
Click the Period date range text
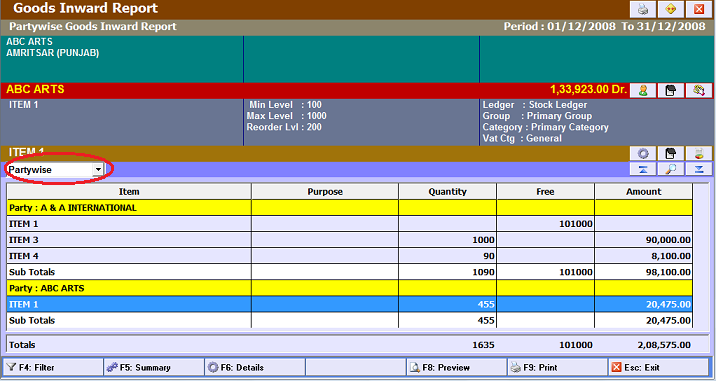(605, 26)
